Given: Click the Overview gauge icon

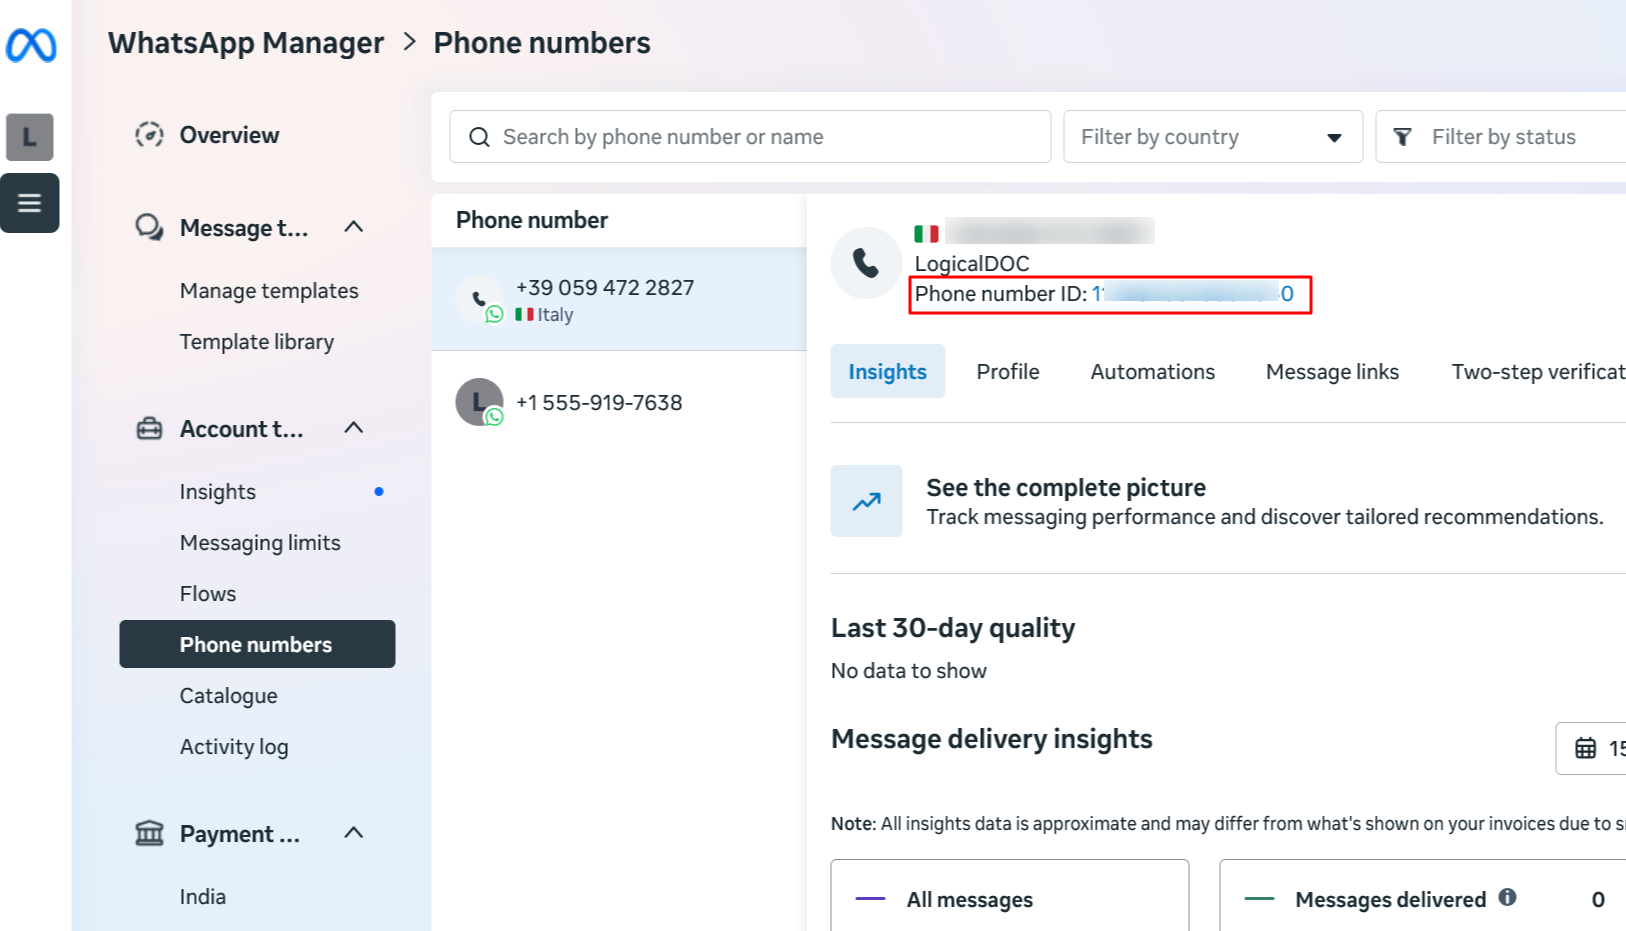Looking at the screenshot, I should (x=149, y=135).
